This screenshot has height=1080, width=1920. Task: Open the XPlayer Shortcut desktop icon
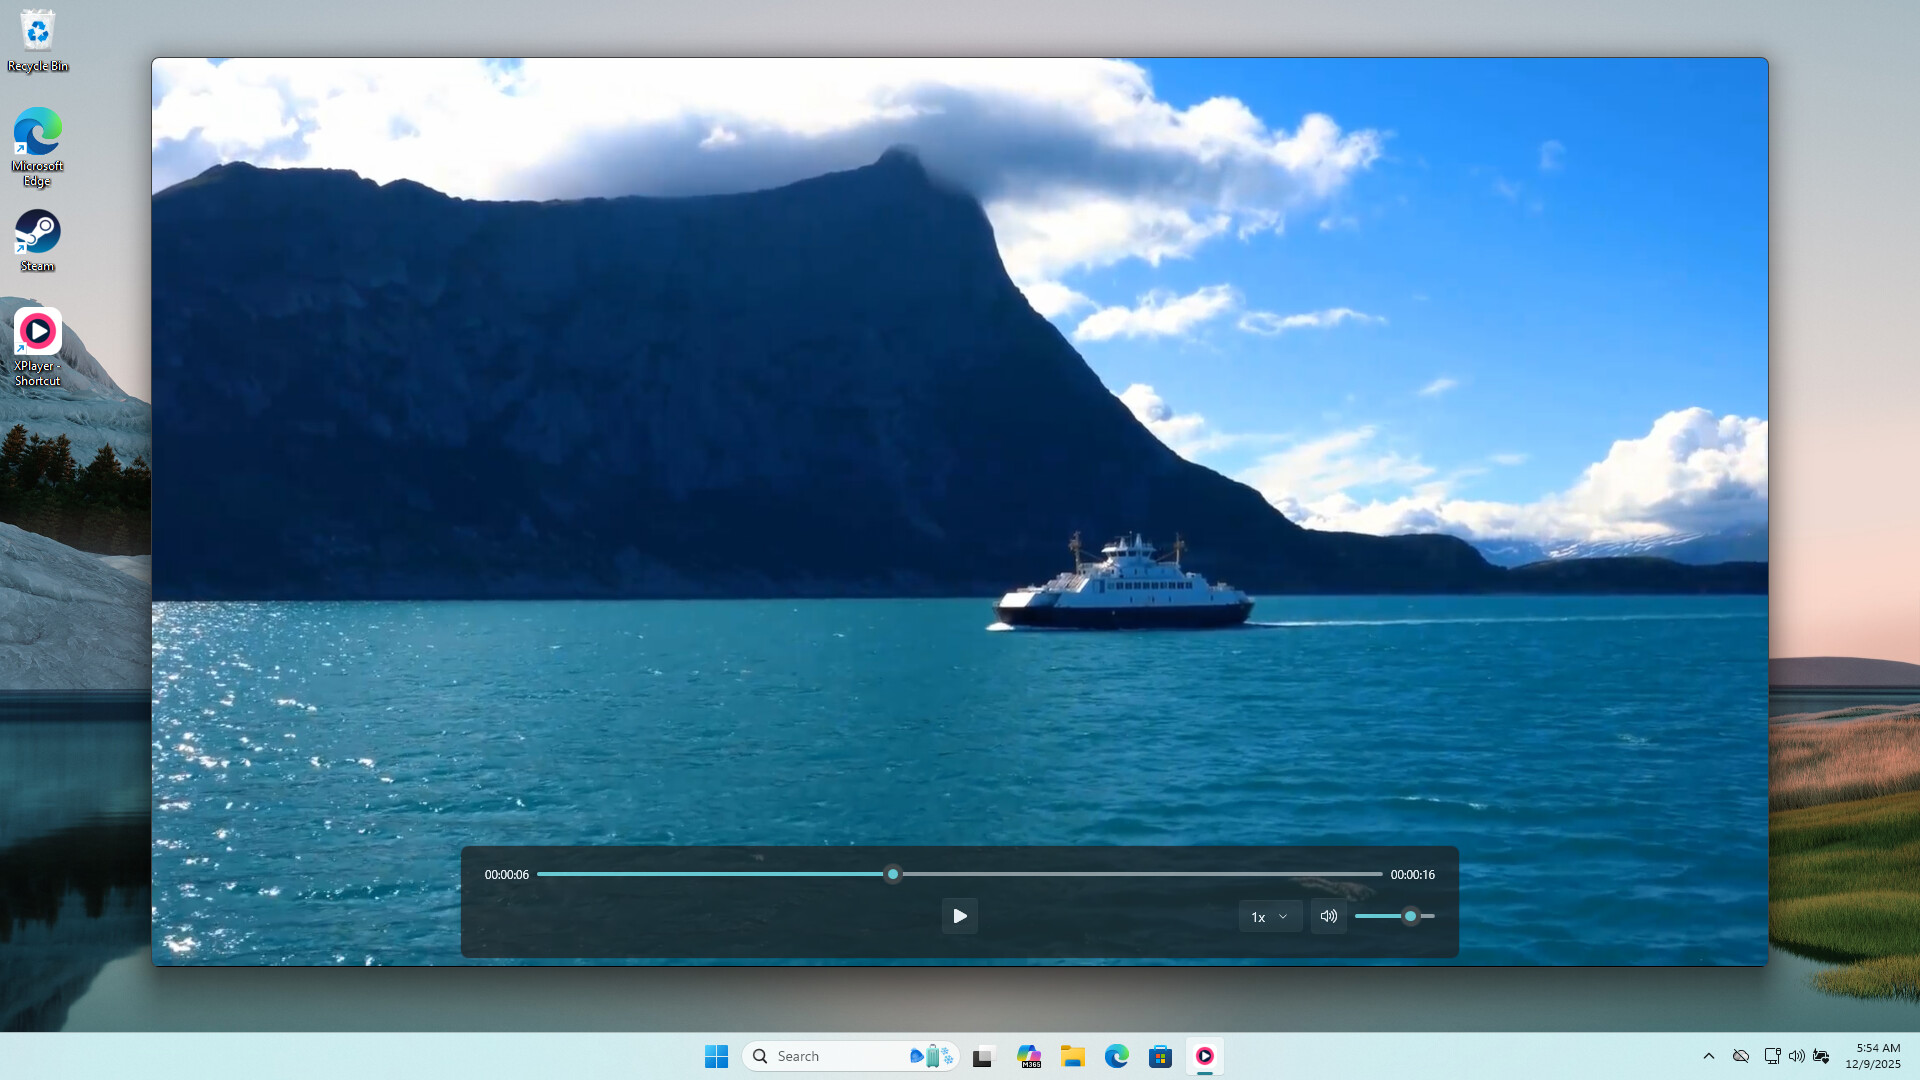[38, 346]
